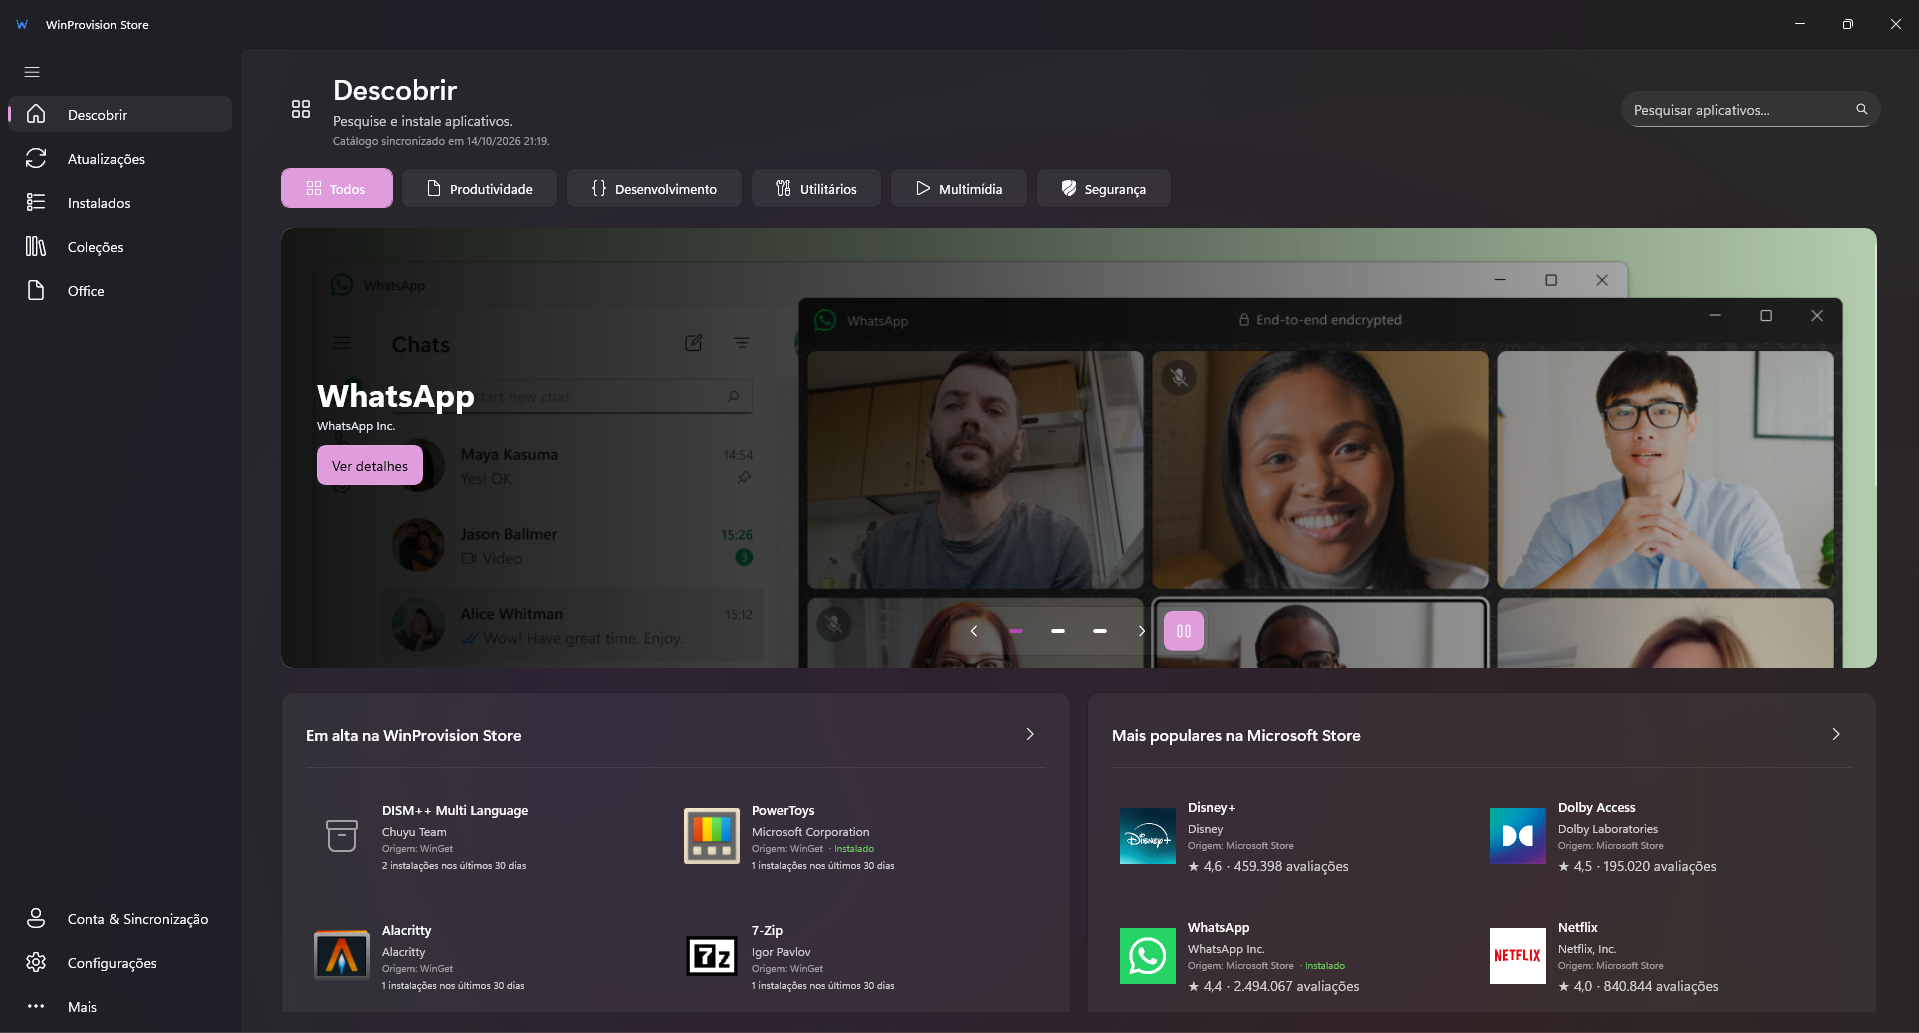Focus the Pesquisar aplicativos search field

point(1738,110)
